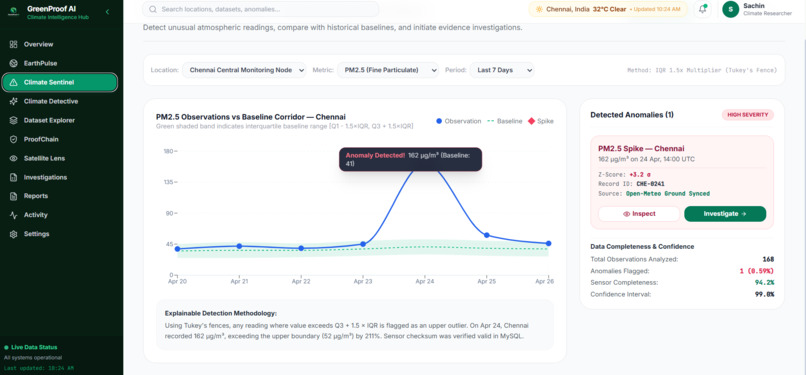Click the Climate Detective sparkle icon

tap(14, 102)
